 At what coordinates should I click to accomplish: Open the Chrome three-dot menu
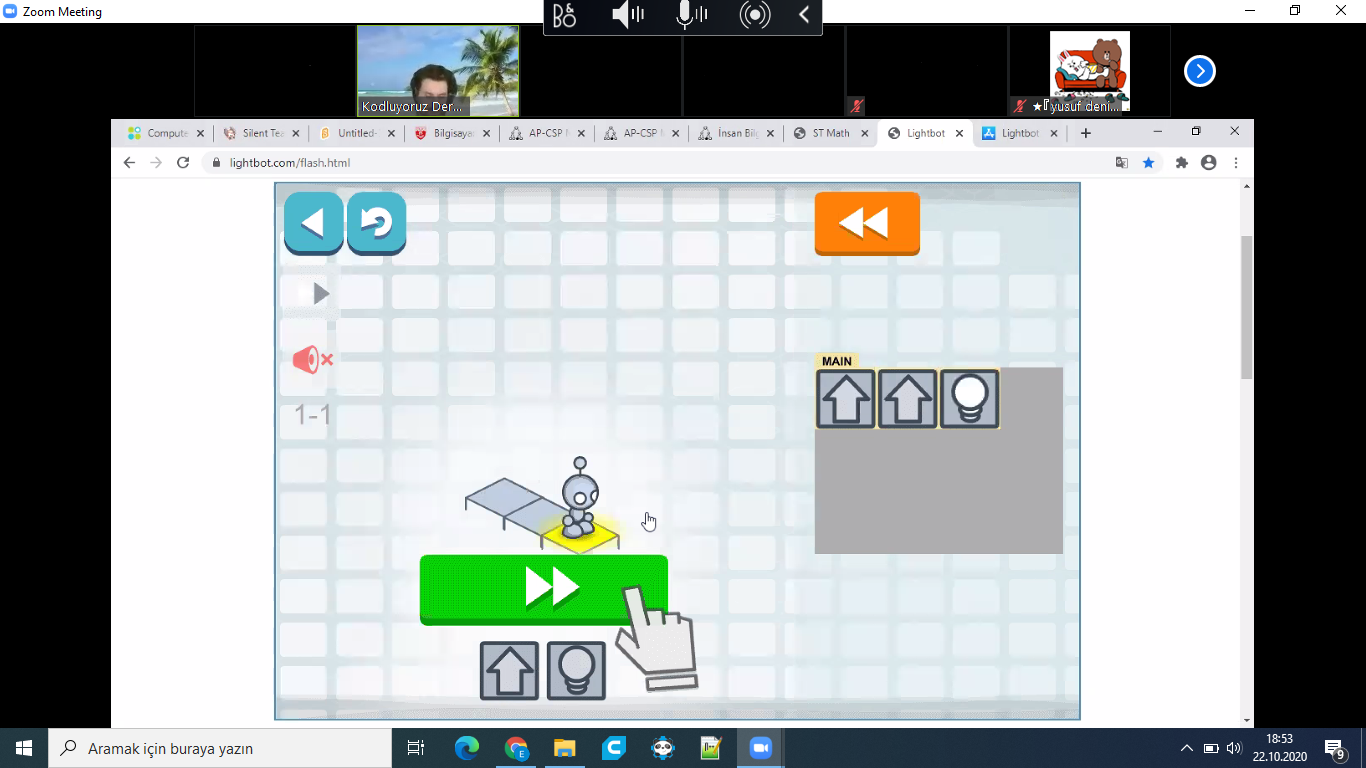1236,162
